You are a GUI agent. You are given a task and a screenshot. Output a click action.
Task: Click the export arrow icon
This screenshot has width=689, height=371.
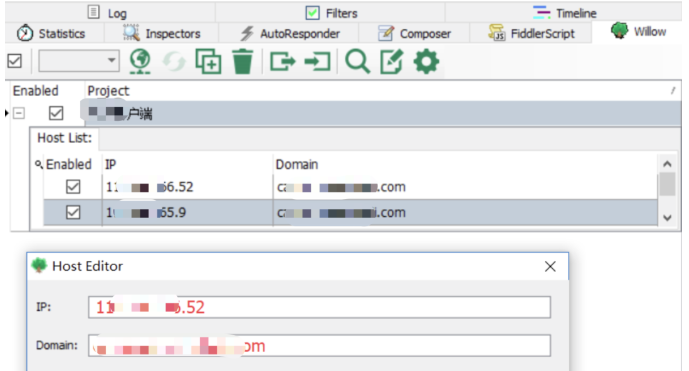[x=283, y=61]
